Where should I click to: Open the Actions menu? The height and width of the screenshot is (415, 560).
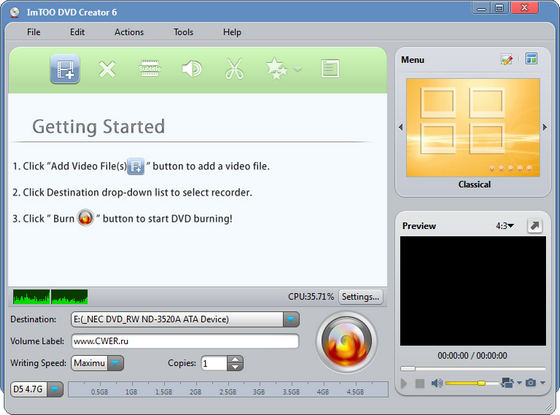pos(129,32)
